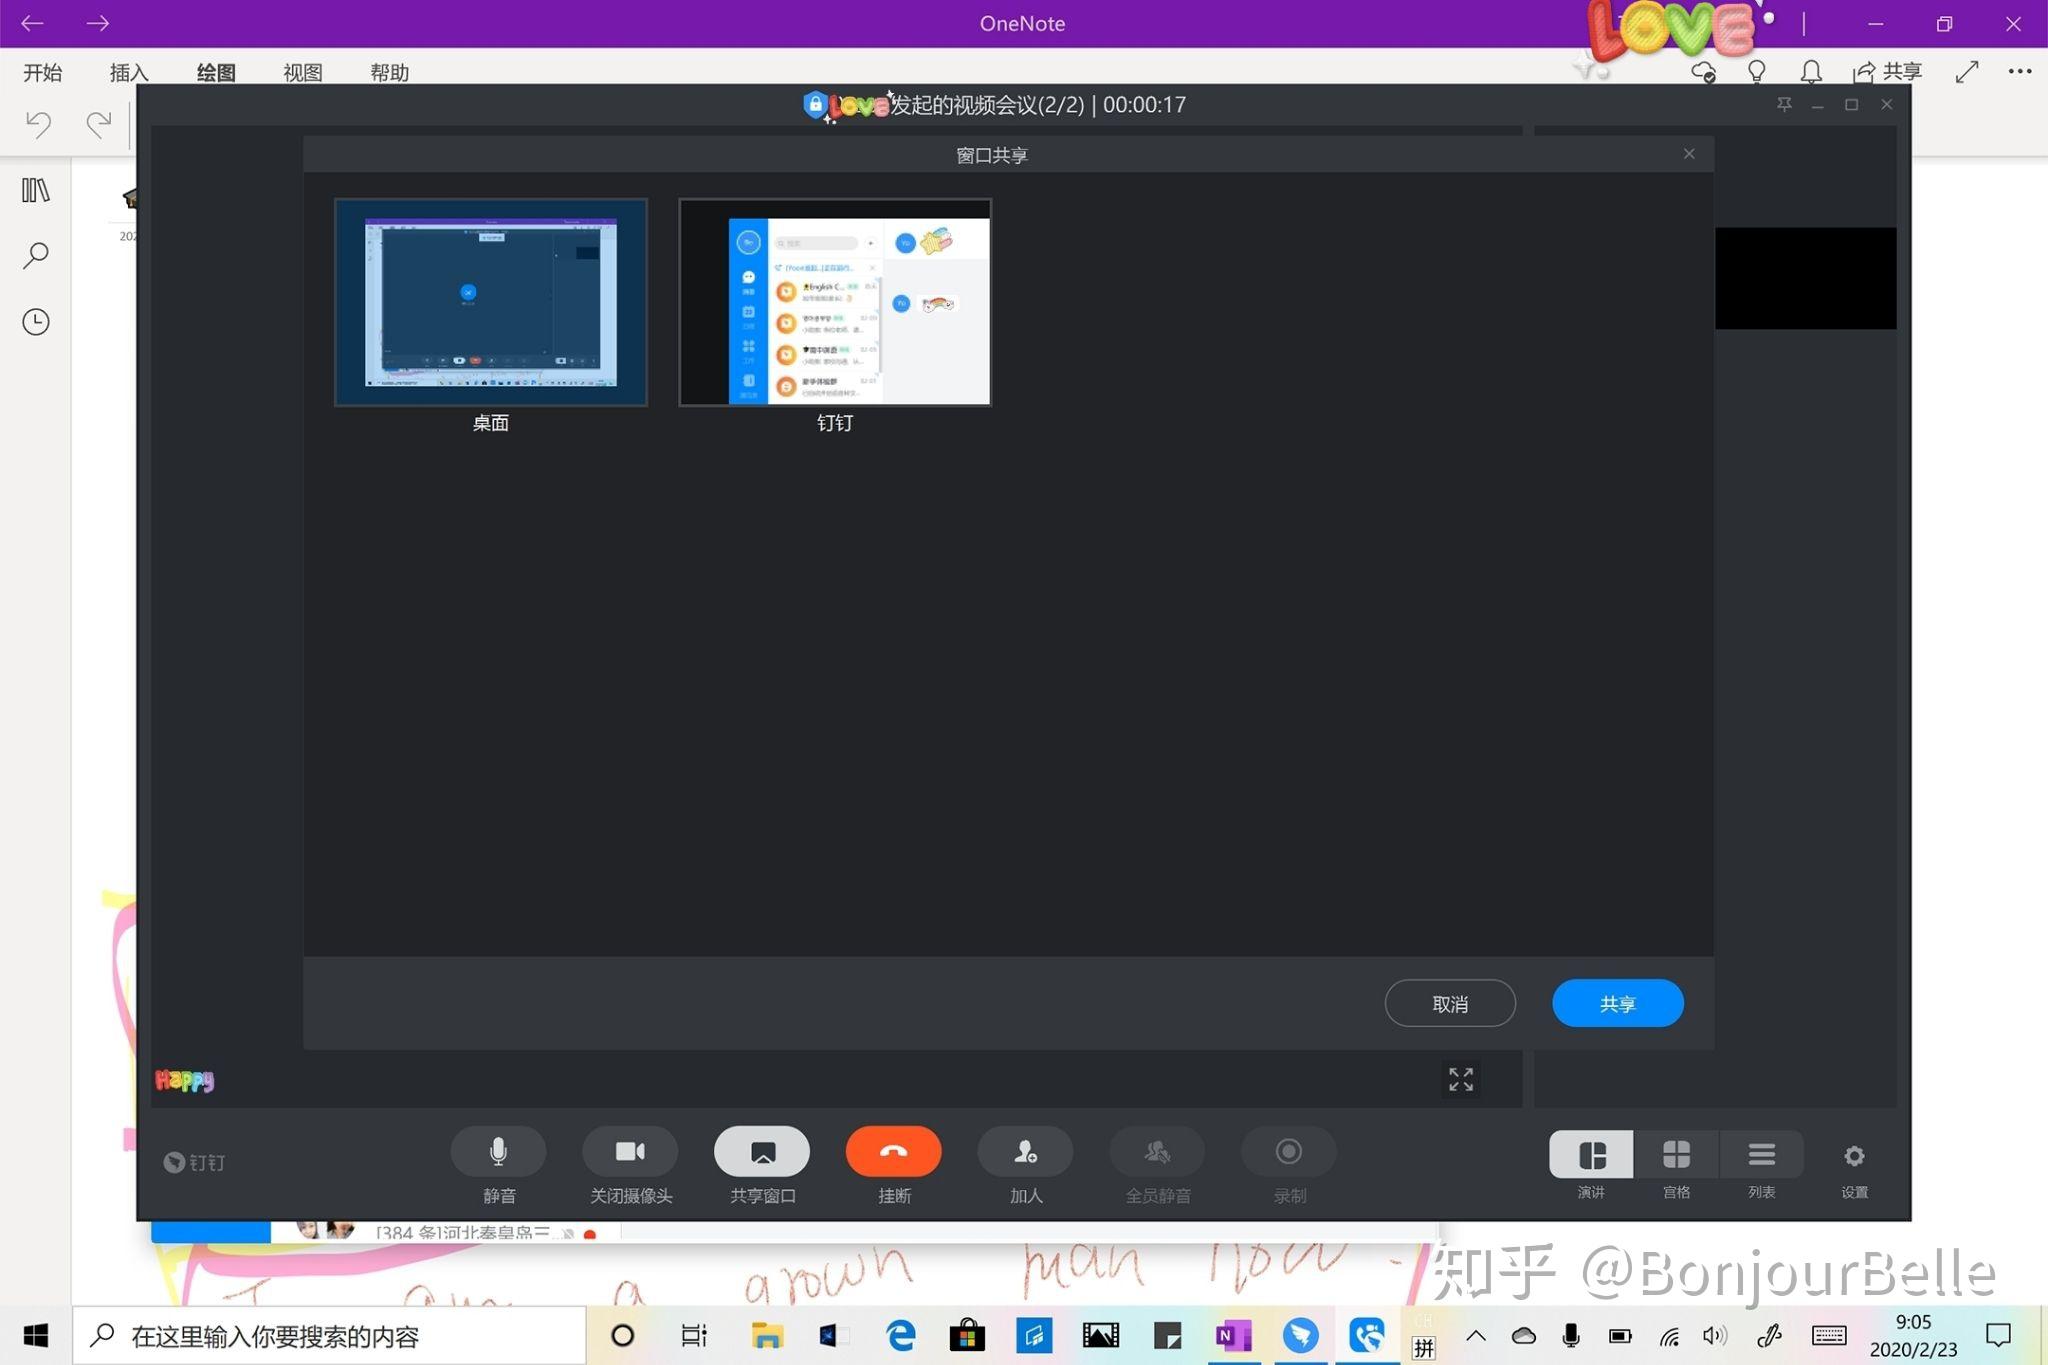2048x1365 pixels.
Task: Click the 共享窗口 share window icon
Action: click(762, 1152)
